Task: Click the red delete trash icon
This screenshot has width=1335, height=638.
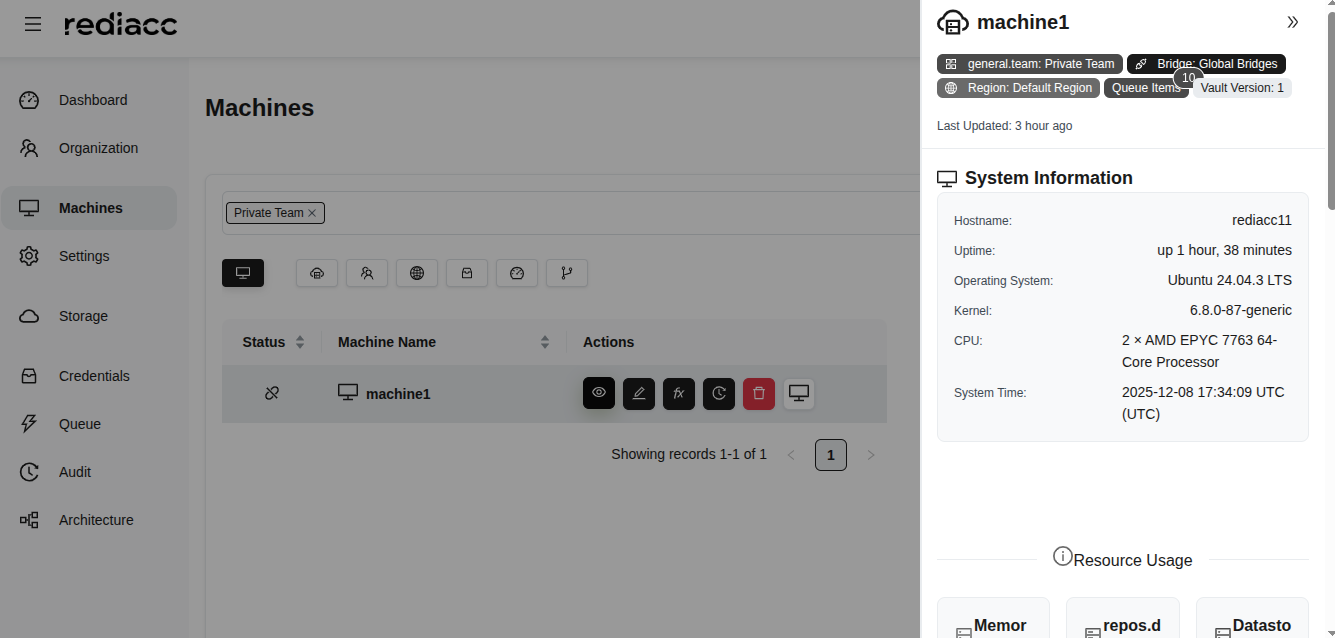Action: [x=758, y=394]
